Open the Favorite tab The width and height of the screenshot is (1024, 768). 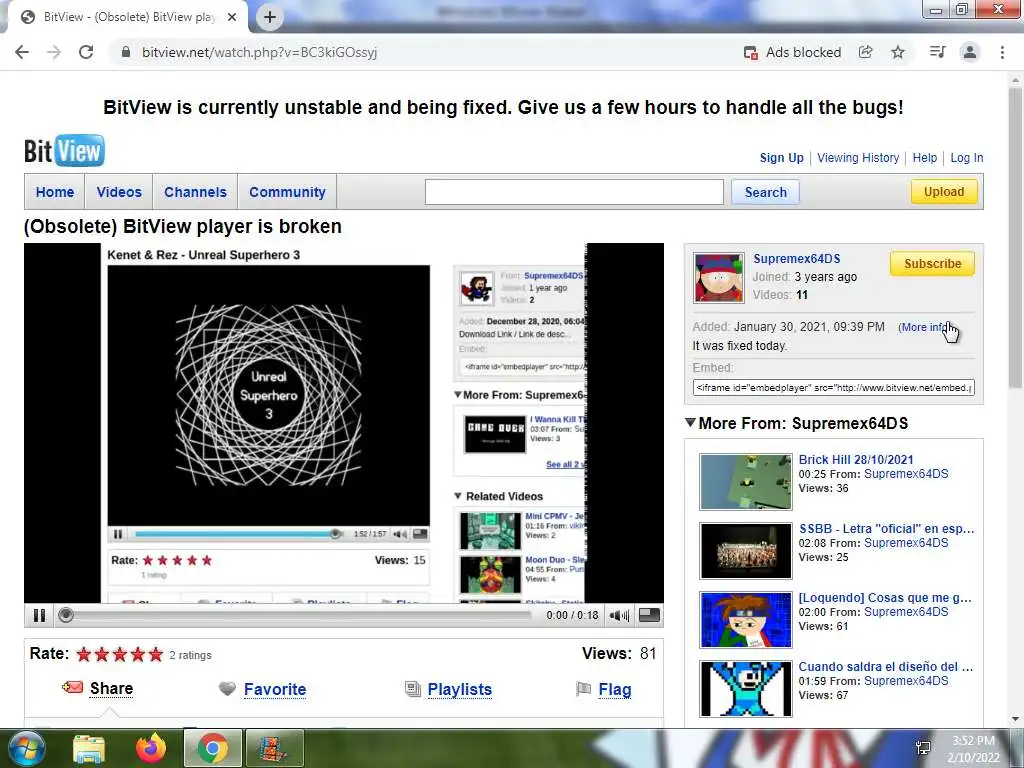tap(275, 689)
